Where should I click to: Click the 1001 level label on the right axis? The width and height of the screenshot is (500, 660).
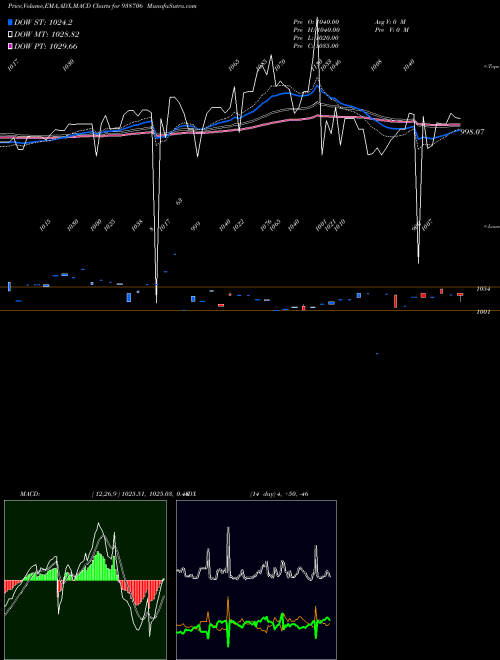click(x=483, y=312)
